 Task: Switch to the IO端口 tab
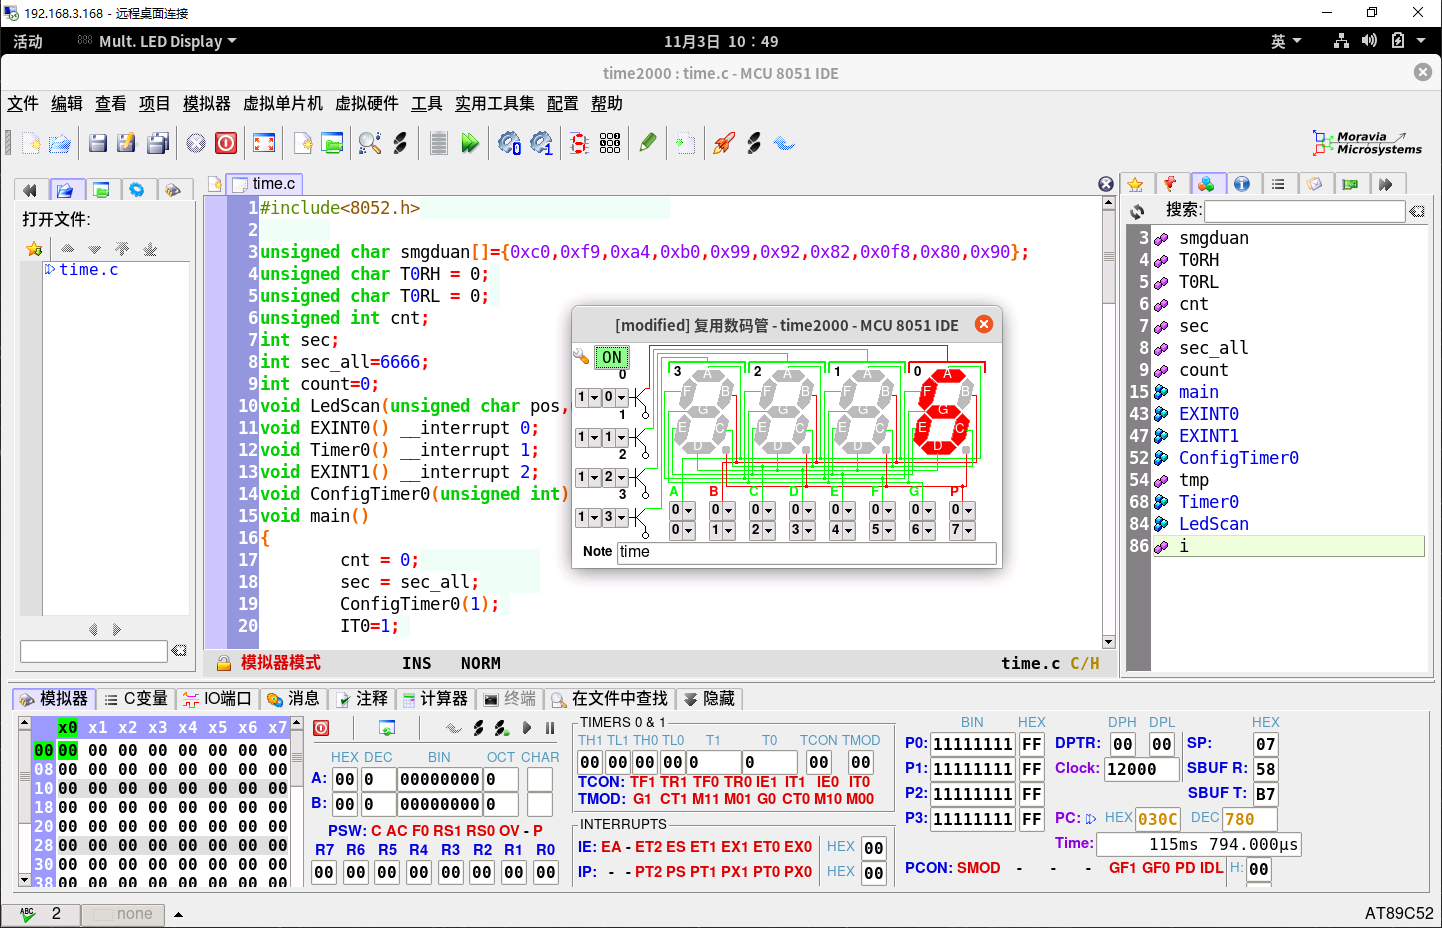[x=217, y=699]
